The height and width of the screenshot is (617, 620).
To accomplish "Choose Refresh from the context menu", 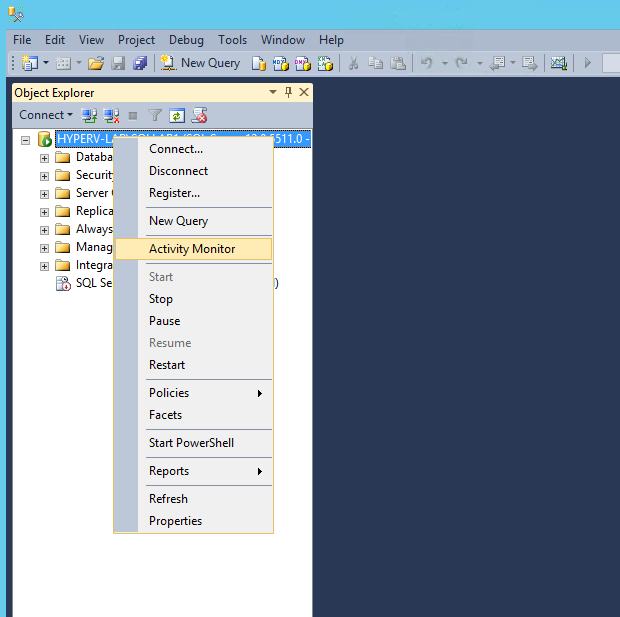I will 193,499.
